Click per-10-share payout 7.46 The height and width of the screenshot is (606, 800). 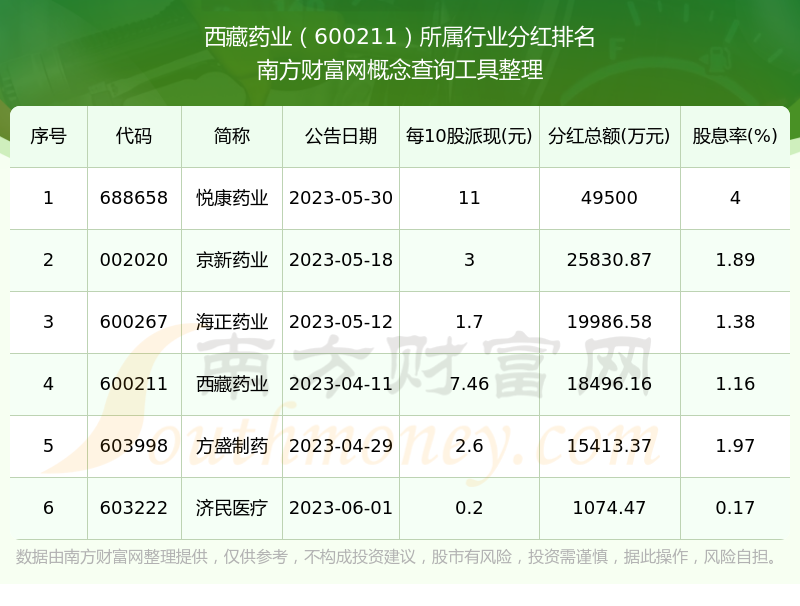pos(469,384)
